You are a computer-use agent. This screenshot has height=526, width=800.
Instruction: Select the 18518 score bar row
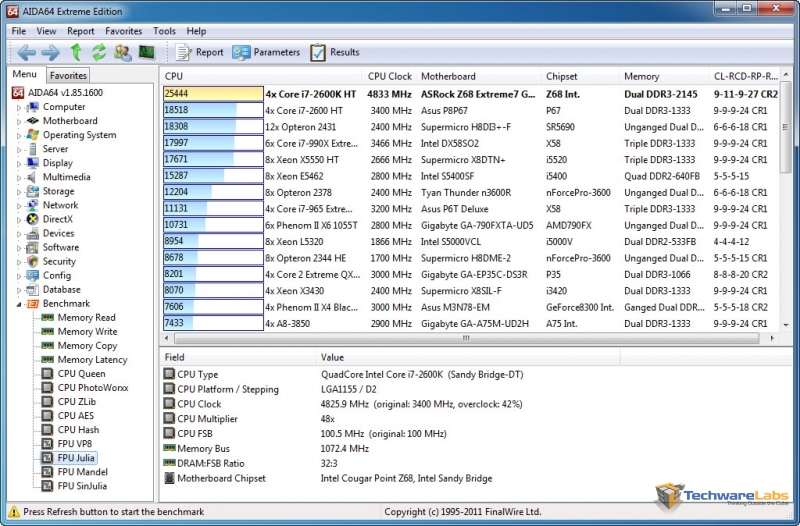click(213, 110)
